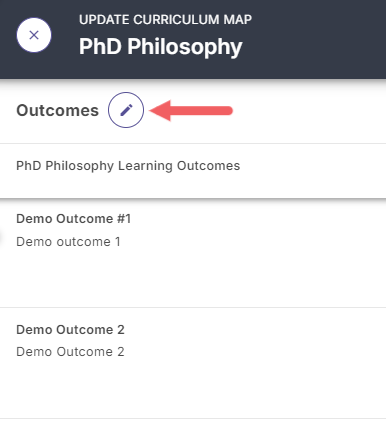The width and height of the screenshot is (386, 427).
Task: Click the '#1' in Demo Outcome #1 heading
Action: point(124,219)
